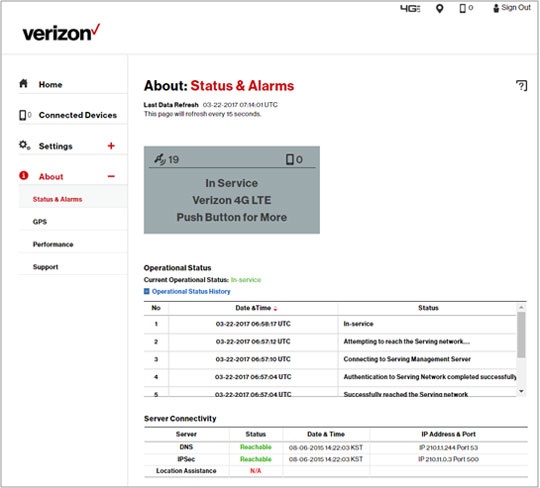540x488 pixels.
Task: Go to the Home menu item
Action: (x=50, y=85)
